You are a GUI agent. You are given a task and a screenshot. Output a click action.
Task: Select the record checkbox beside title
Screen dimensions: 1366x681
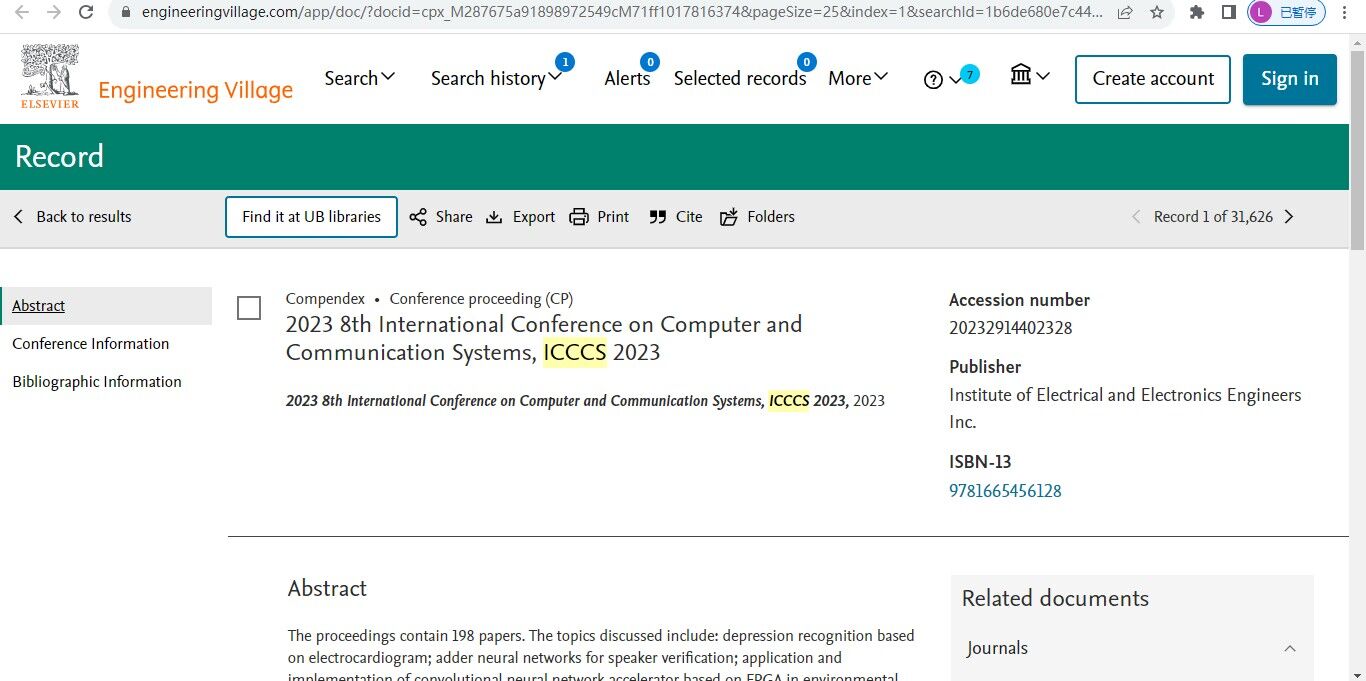point(249,308)
